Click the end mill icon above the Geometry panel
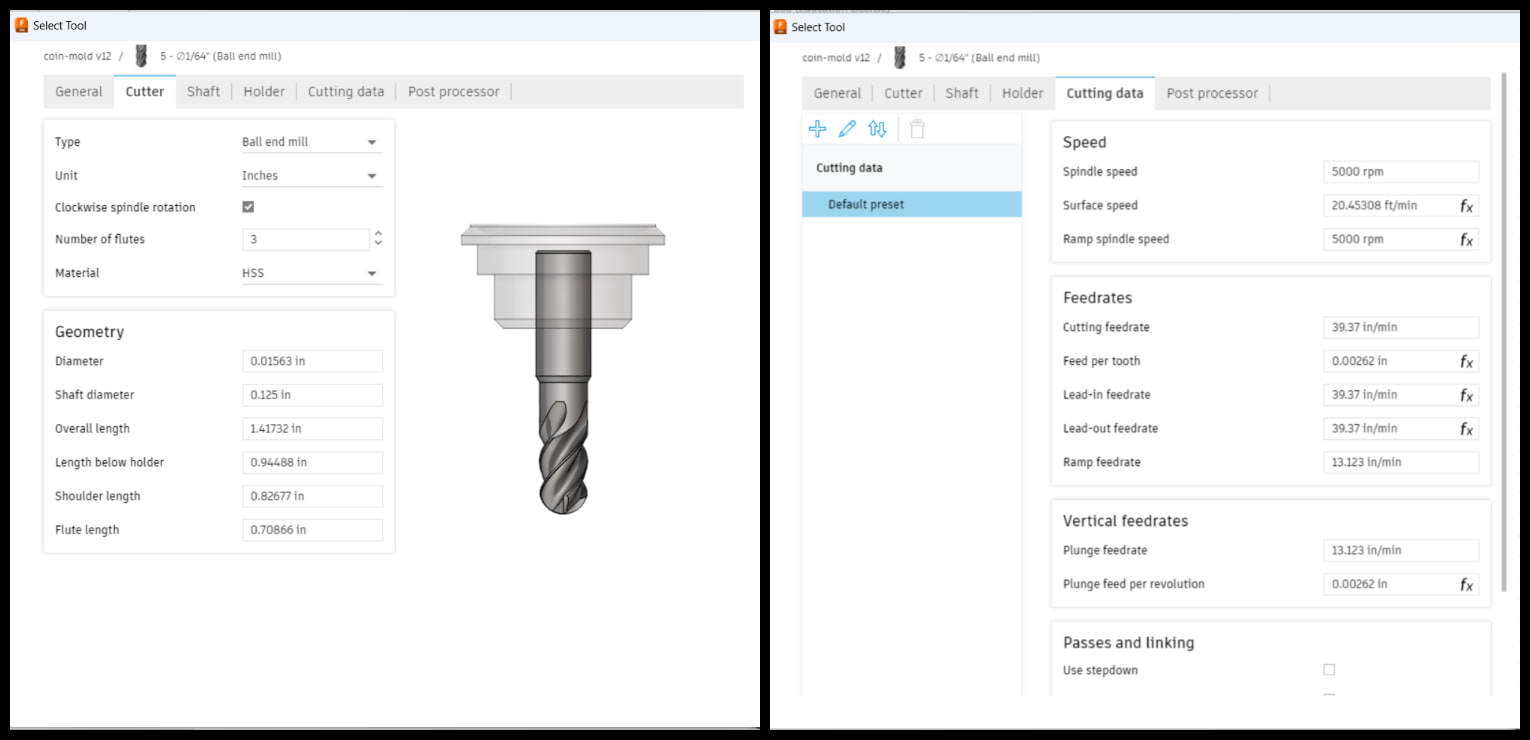Viewport: 1530px width, 740px height. tap(139, 56)
